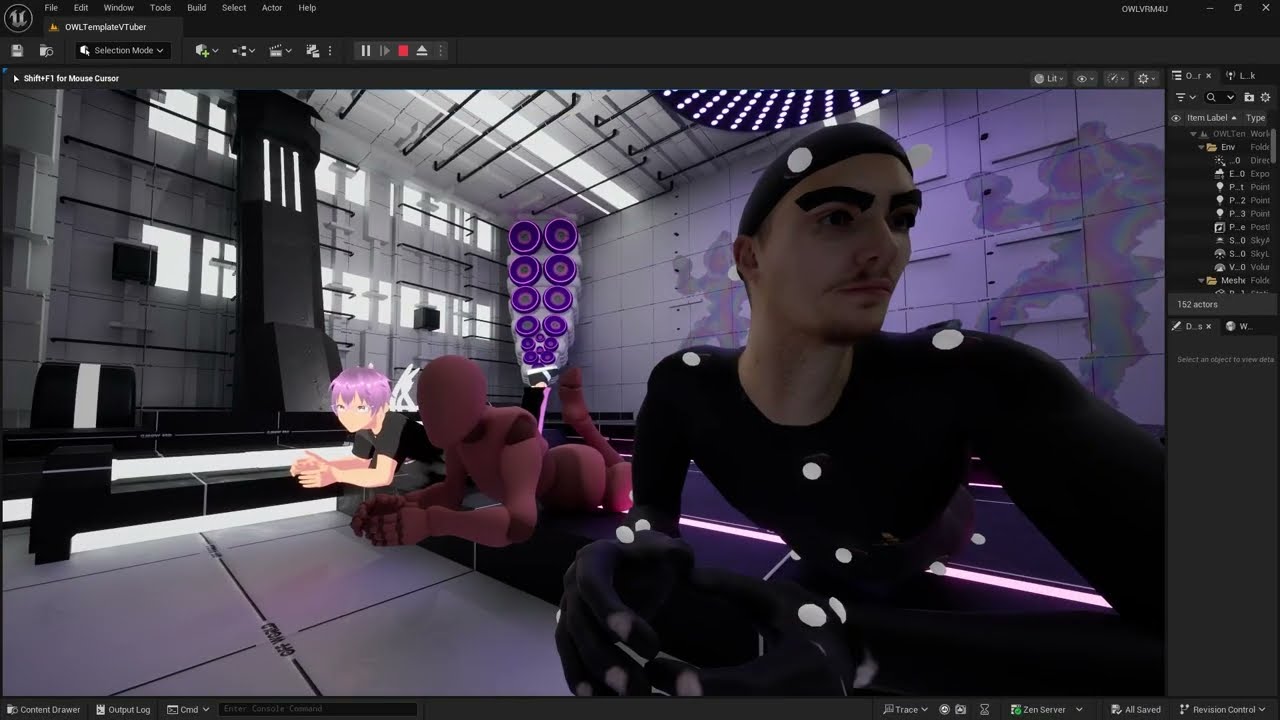
Task: Save the current level with the disk icon
Action: tap(17, 50)
